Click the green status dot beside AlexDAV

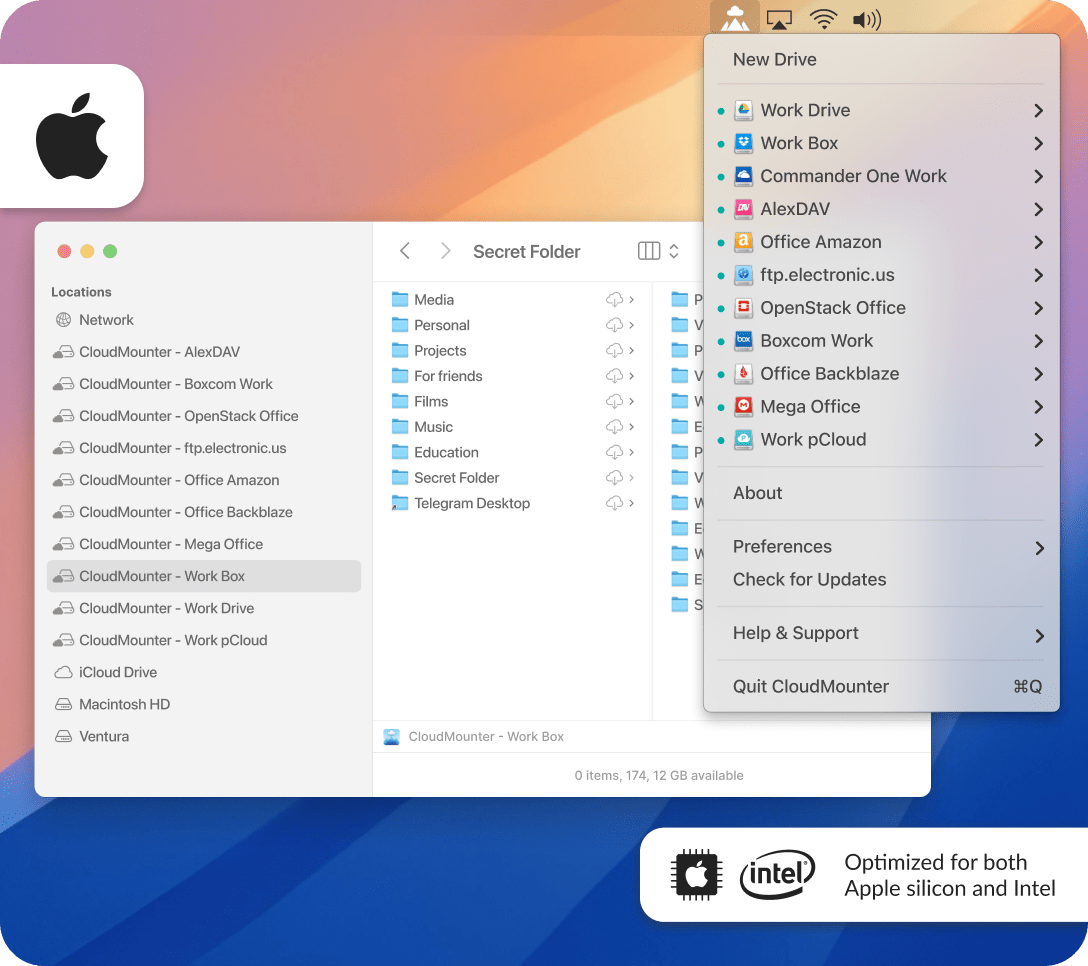[x=723, y=209]
